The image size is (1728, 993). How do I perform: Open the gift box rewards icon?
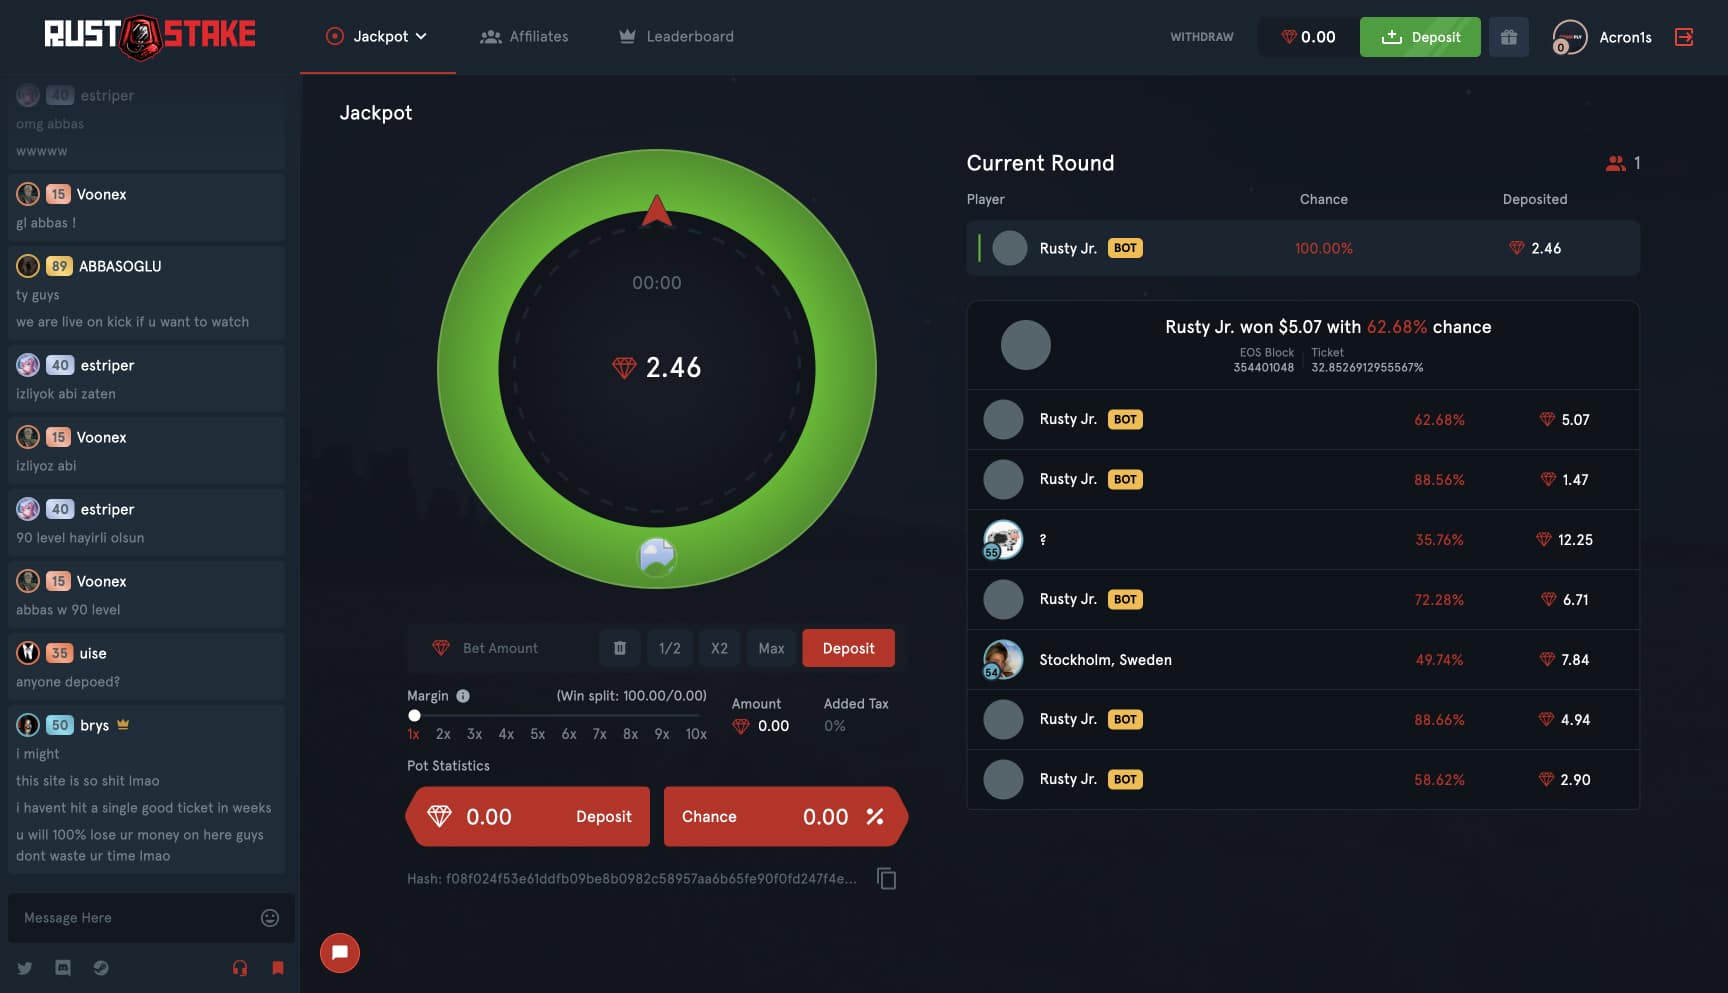tap(1508, 37)
